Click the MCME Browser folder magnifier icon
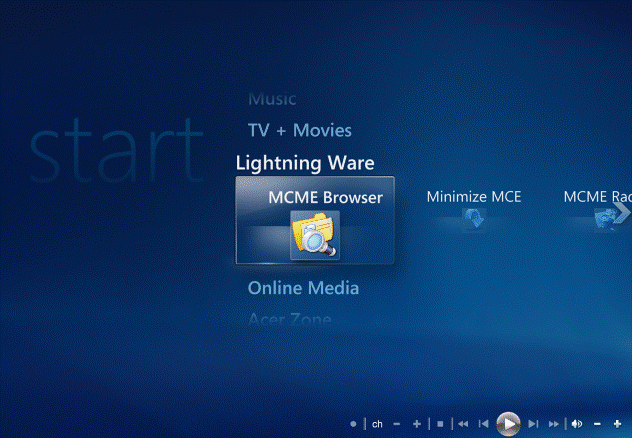 coord(315,235)
